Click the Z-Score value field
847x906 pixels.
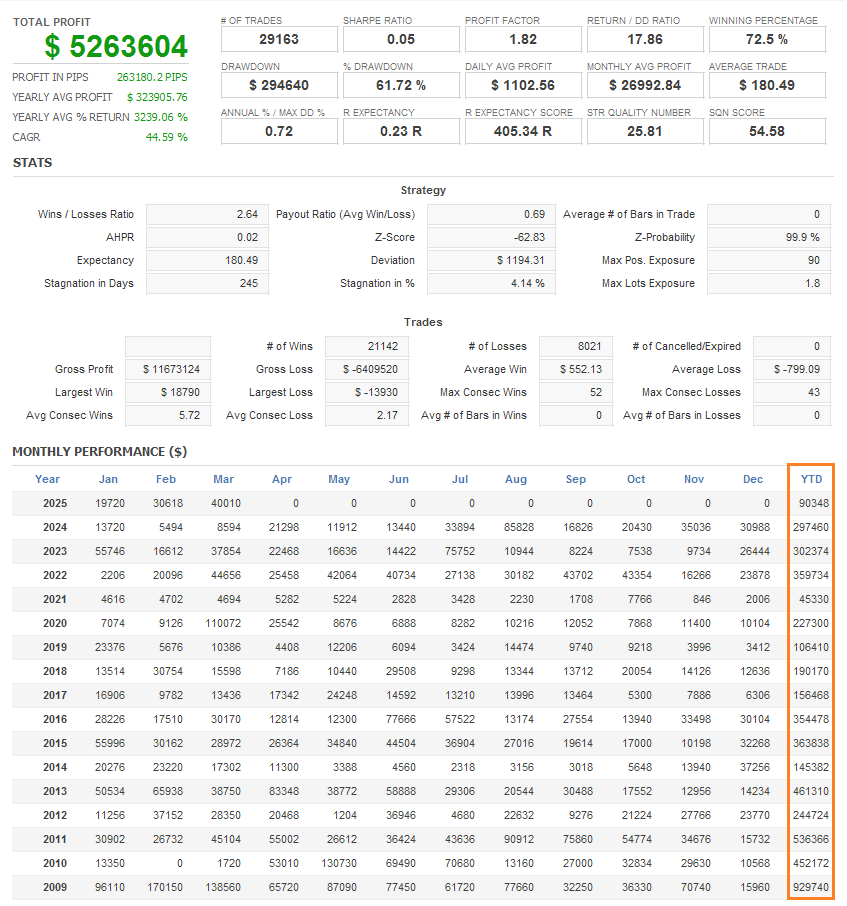(x=491, y=237)
